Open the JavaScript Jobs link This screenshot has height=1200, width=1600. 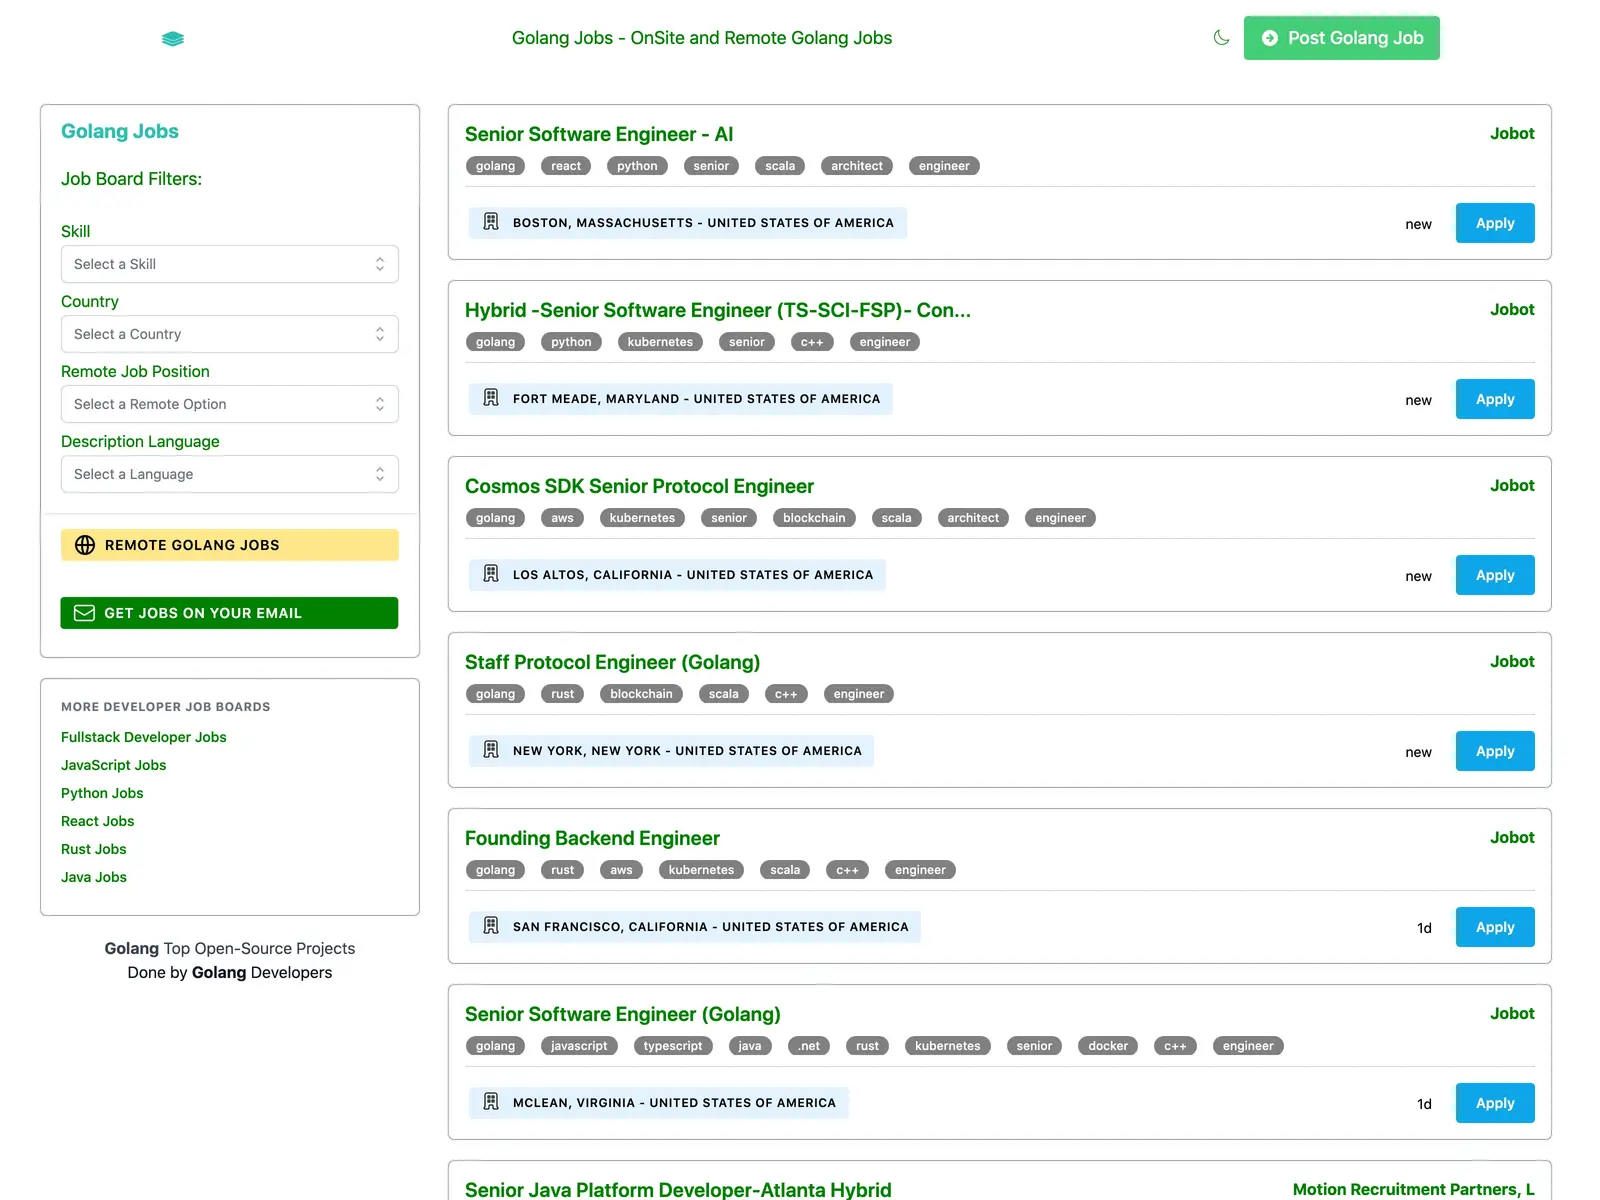coord(114,765)
